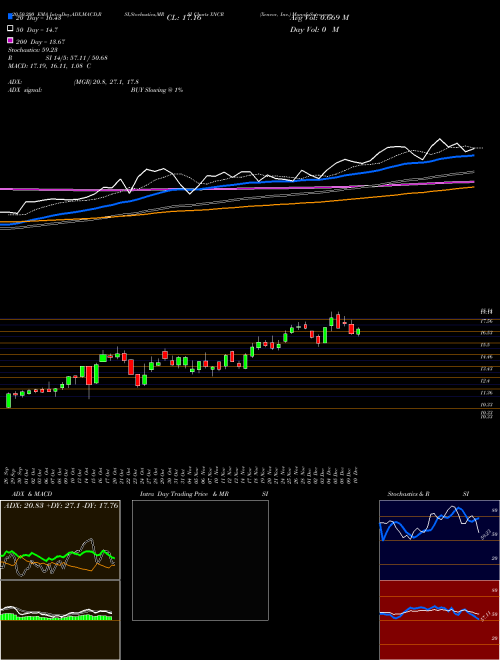
Task: Click the 'Stochastics: 59.28' reading
Action: click(32, 50)
